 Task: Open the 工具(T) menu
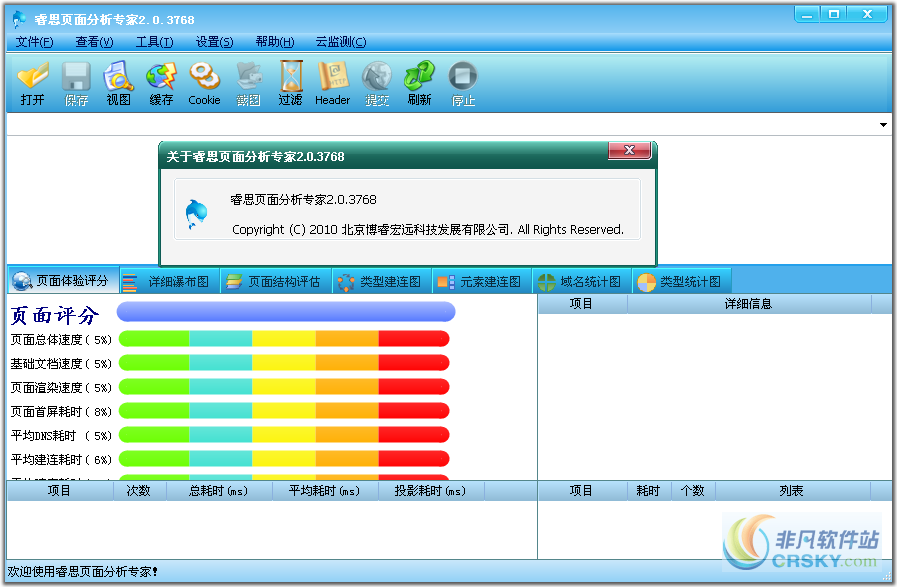154,42
